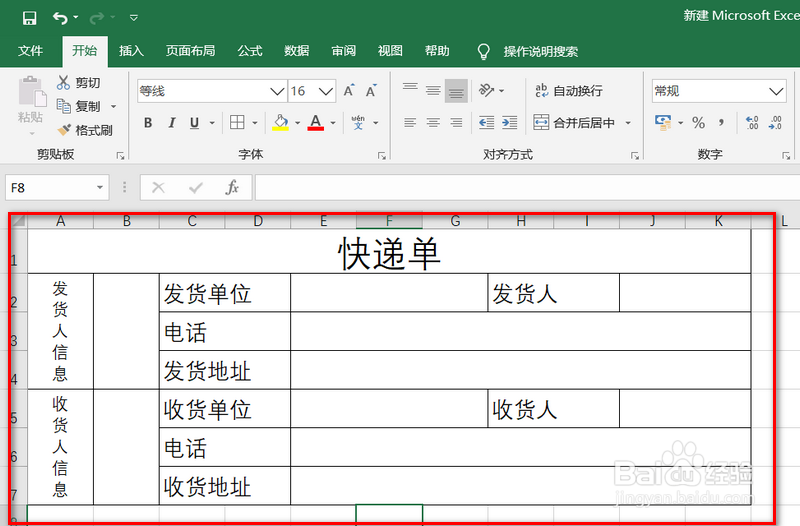Open the 字体 dialog launcher
Viewport: 800px width, 526px height.
(382, 156)
